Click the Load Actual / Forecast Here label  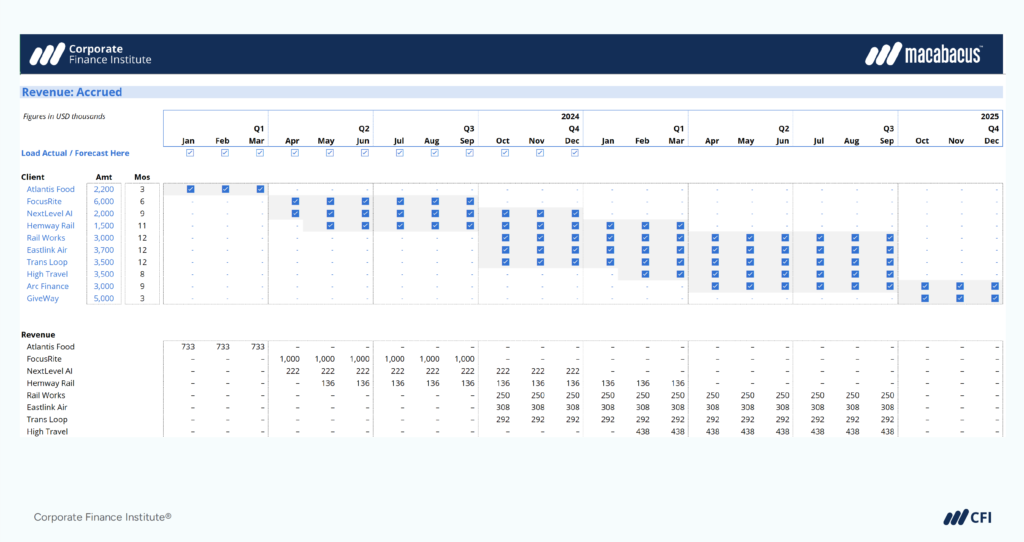click(x=75, y=153)
